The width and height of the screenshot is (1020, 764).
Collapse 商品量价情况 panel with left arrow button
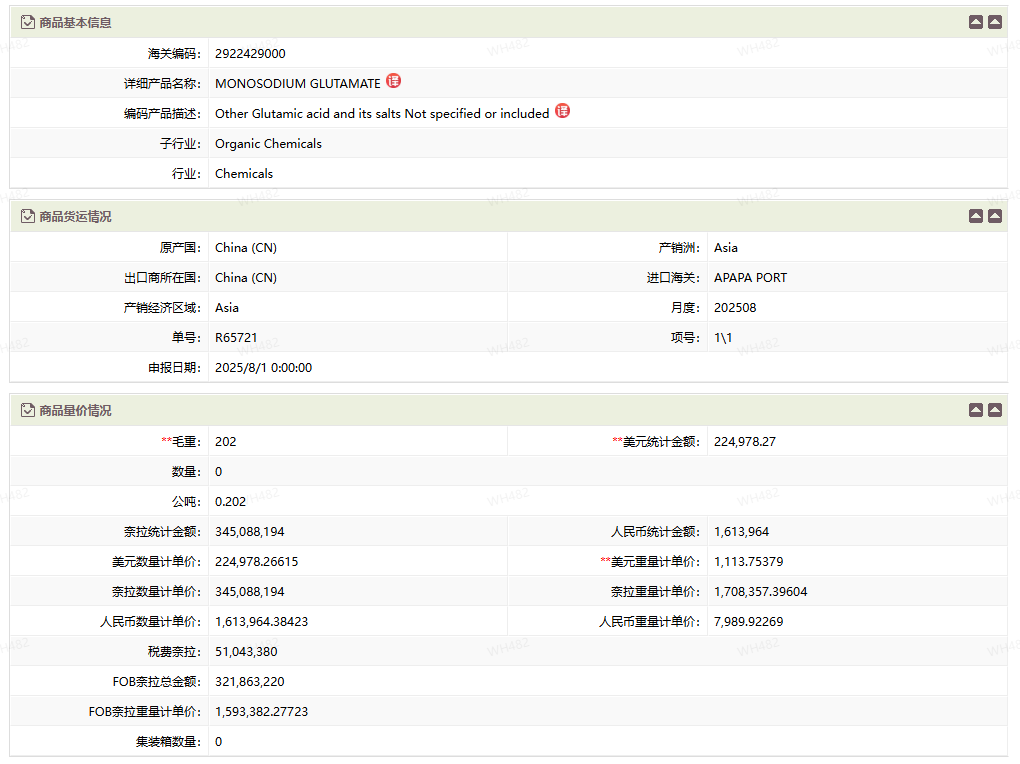[976, 410]
